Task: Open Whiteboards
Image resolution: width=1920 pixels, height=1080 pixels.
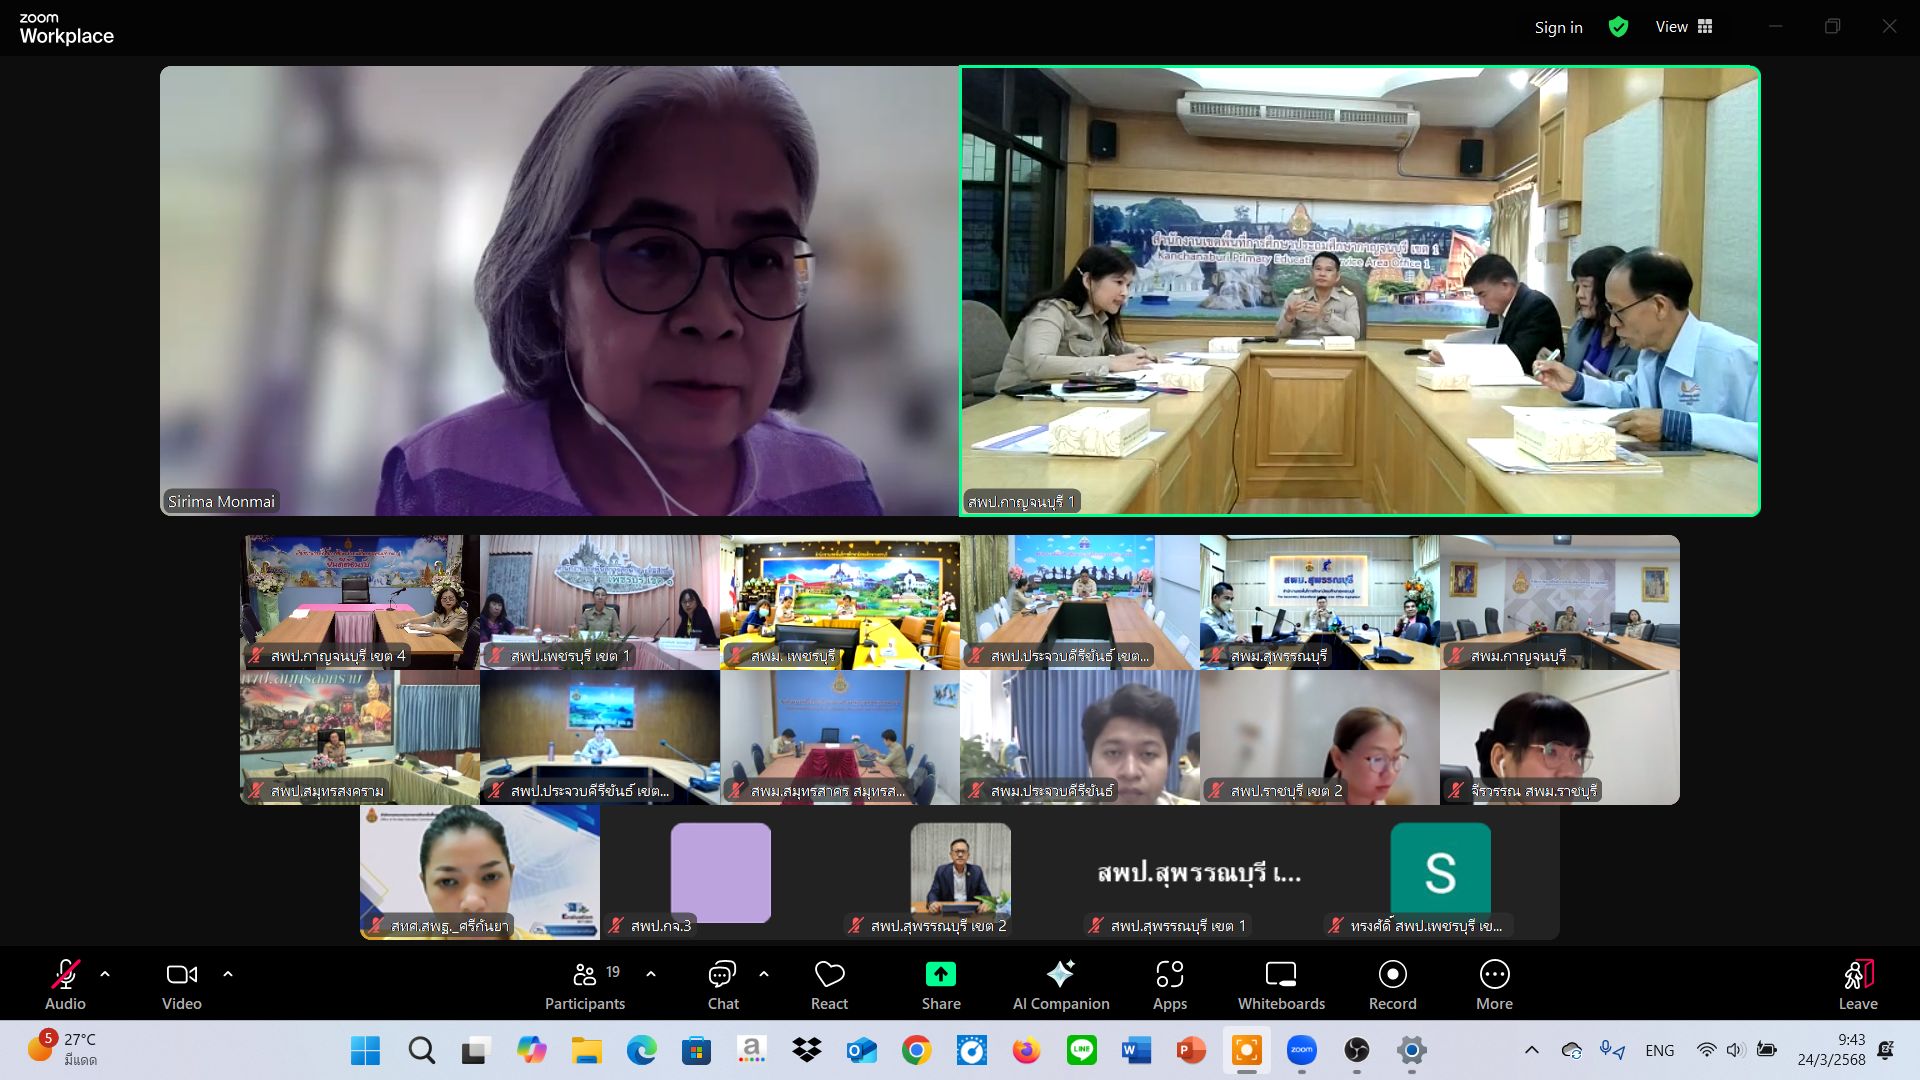Action: (1281, 985)
